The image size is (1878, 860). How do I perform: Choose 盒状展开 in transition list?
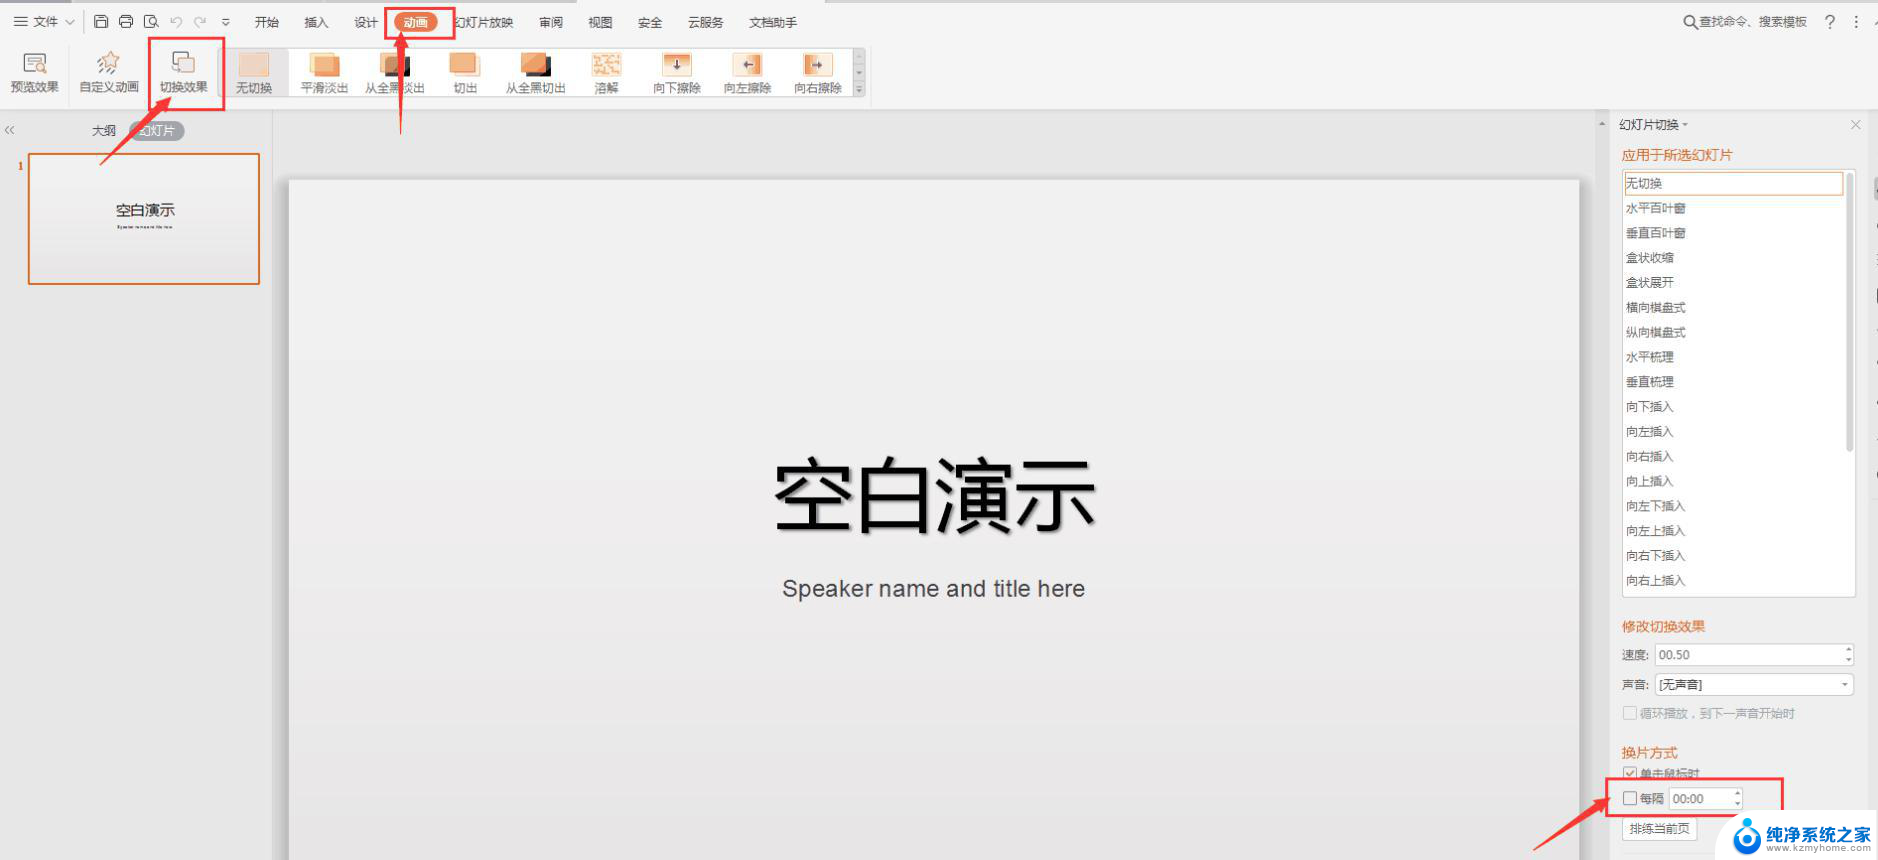tap(1733, 283)
